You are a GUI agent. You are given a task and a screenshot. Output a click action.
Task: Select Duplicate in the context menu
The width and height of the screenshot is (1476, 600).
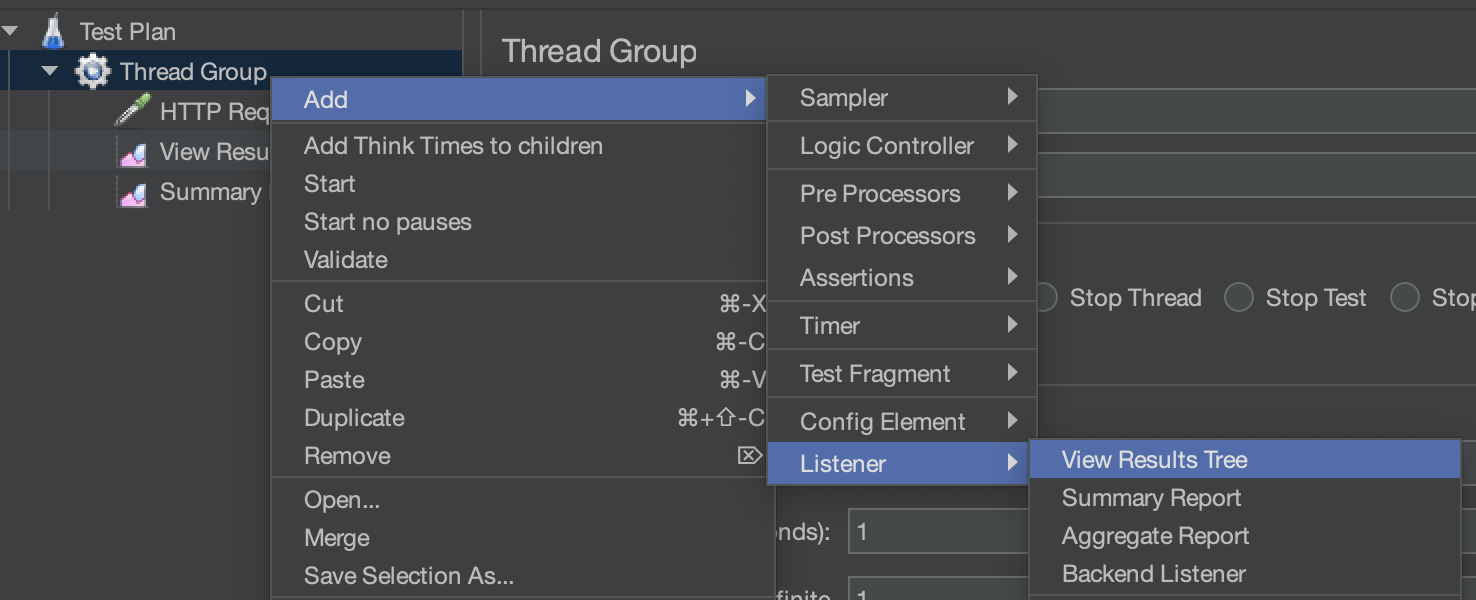pyautogui.click(x=354, y=418)
